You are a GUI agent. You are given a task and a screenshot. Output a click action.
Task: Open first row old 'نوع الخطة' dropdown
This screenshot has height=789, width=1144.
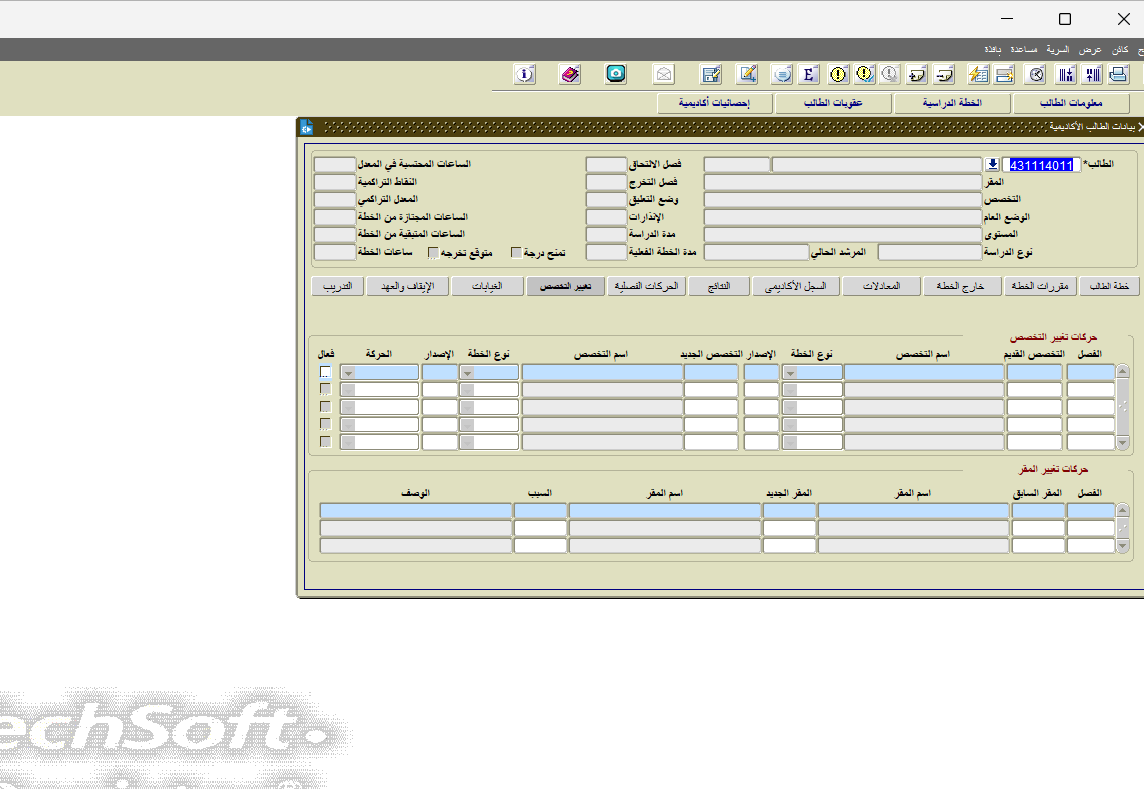[x=790, y=372]
